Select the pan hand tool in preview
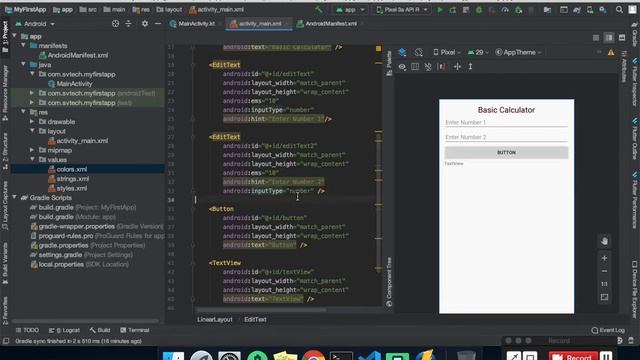Screen dimensions: 640x360 click(604, 241)
